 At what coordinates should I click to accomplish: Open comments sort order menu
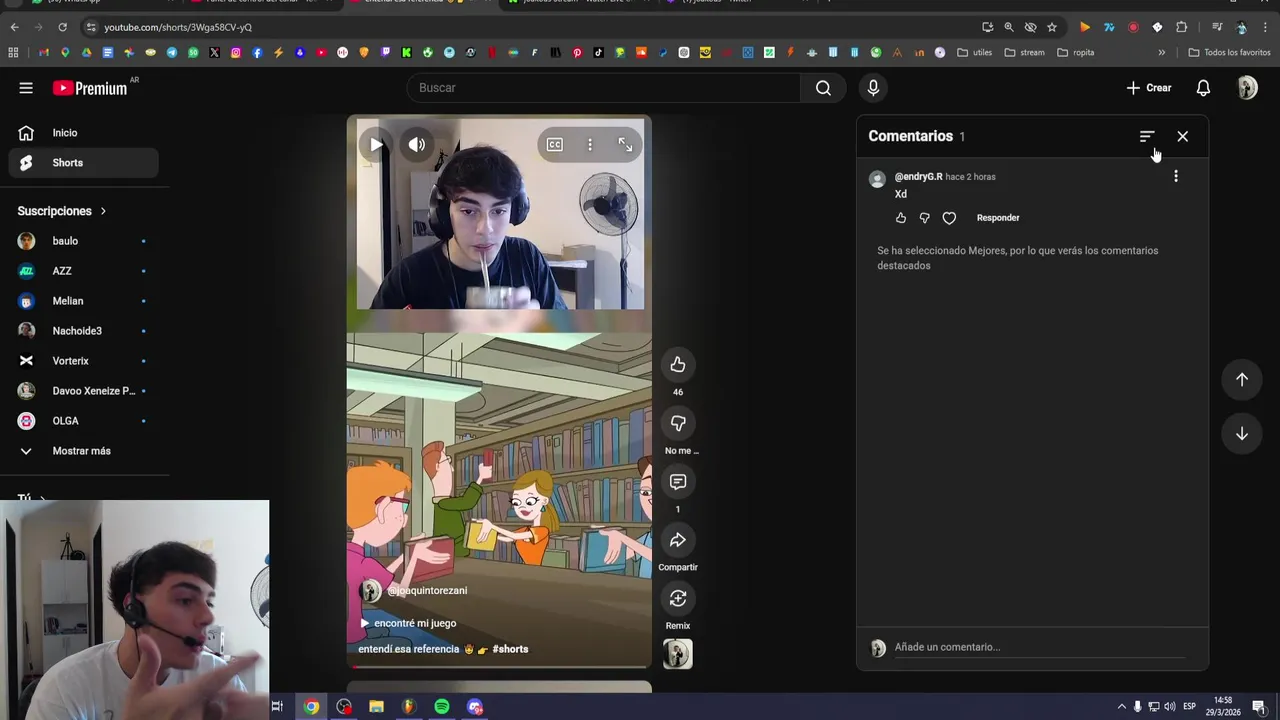[1147, 136]
